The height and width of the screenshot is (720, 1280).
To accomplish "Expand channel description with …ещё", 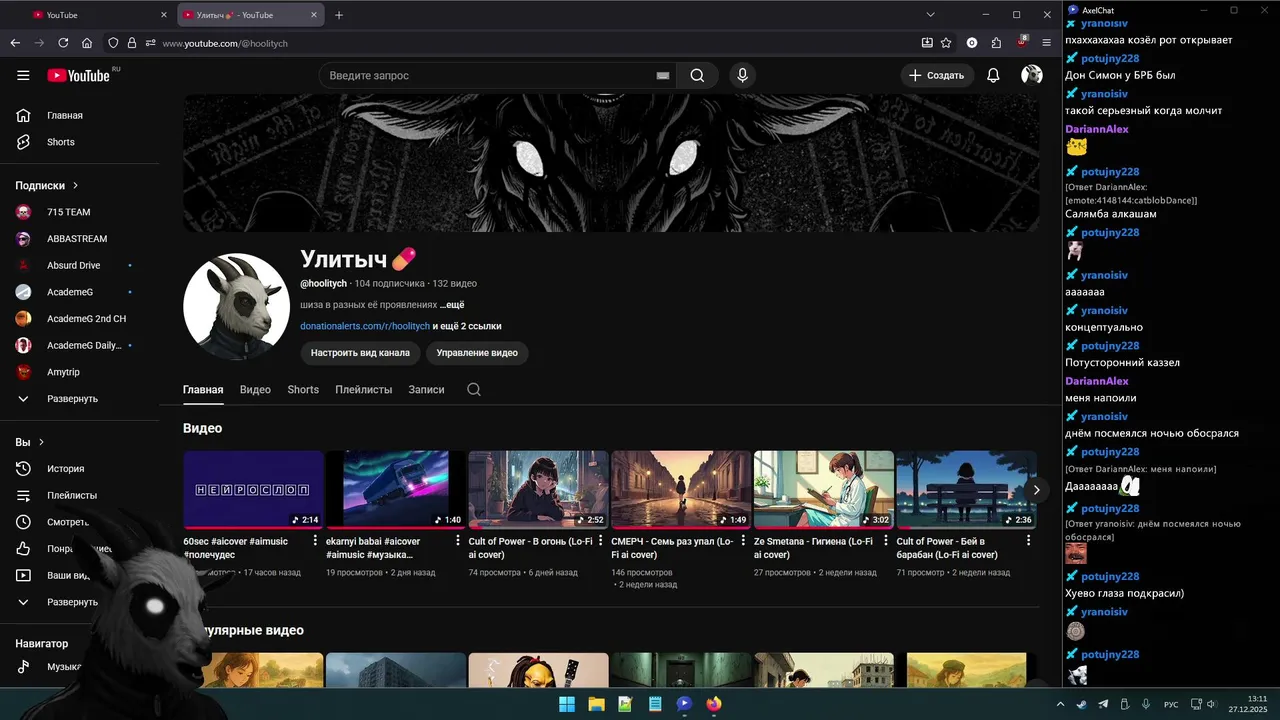I will pyautogui.click(x=452, y=305).
